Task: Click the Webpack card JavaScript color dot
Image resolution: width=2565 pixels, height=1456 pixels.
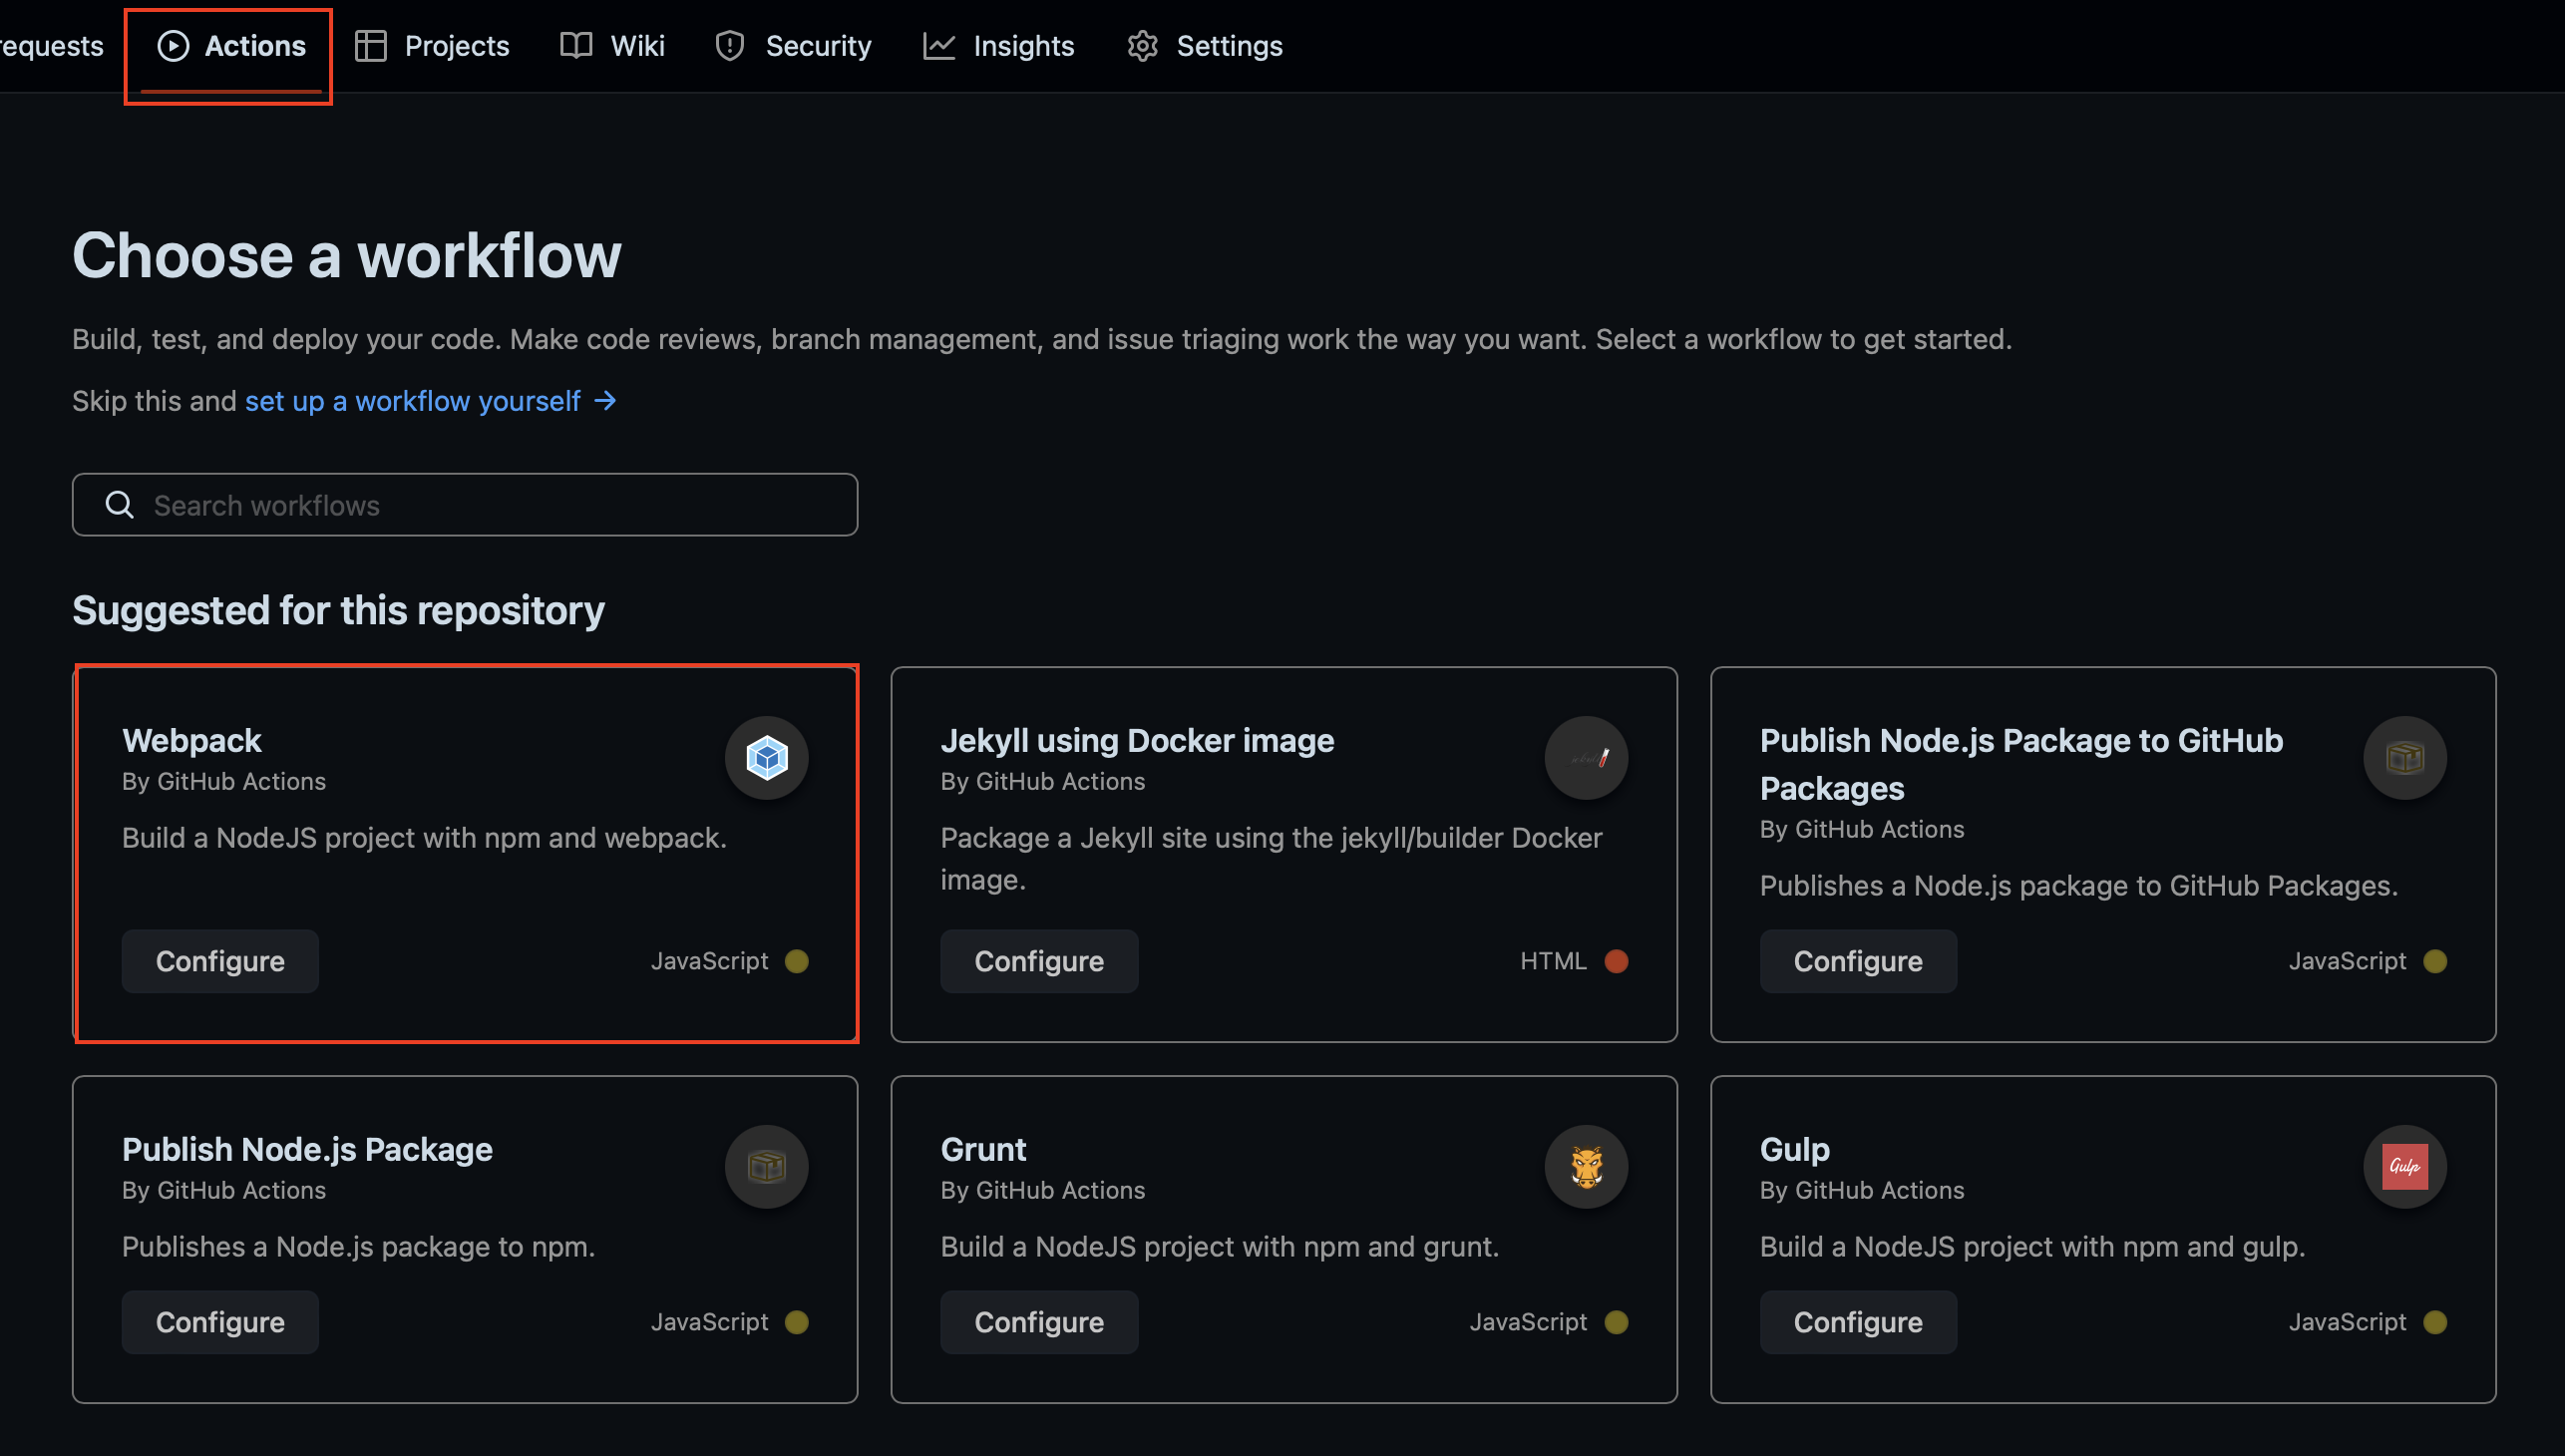Action: coord(797,961)
